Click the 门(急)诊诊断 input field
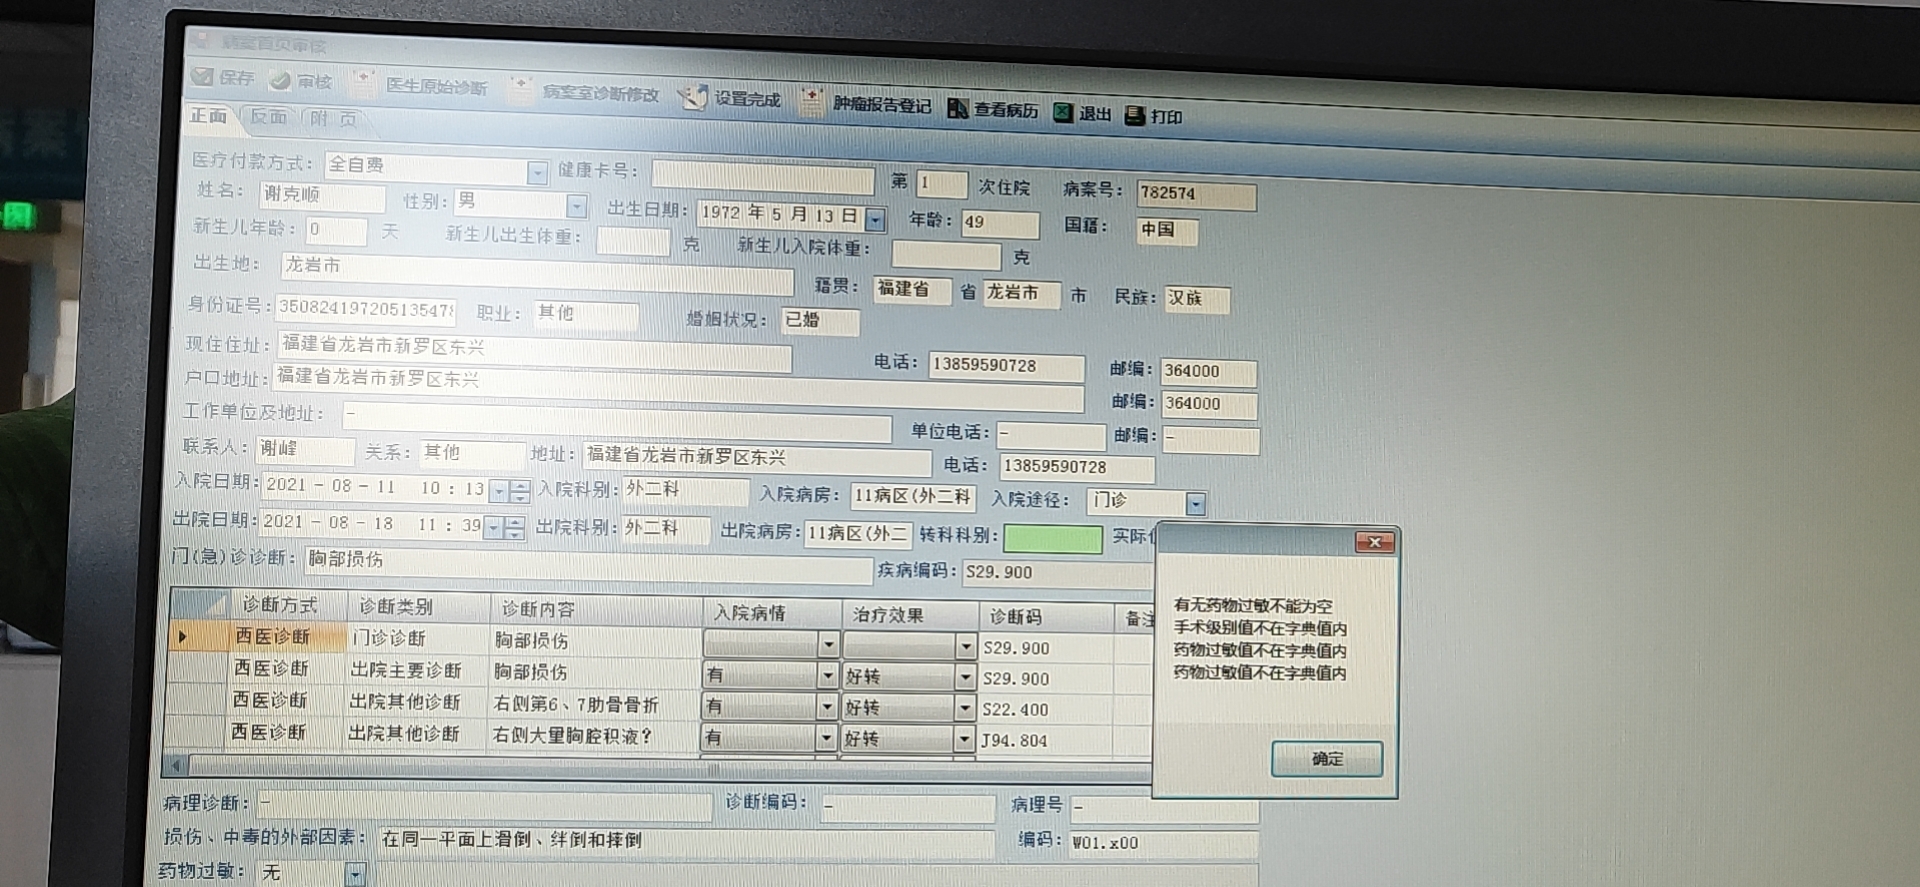This screenshot has width=1920, height=887. click(588, 565)
